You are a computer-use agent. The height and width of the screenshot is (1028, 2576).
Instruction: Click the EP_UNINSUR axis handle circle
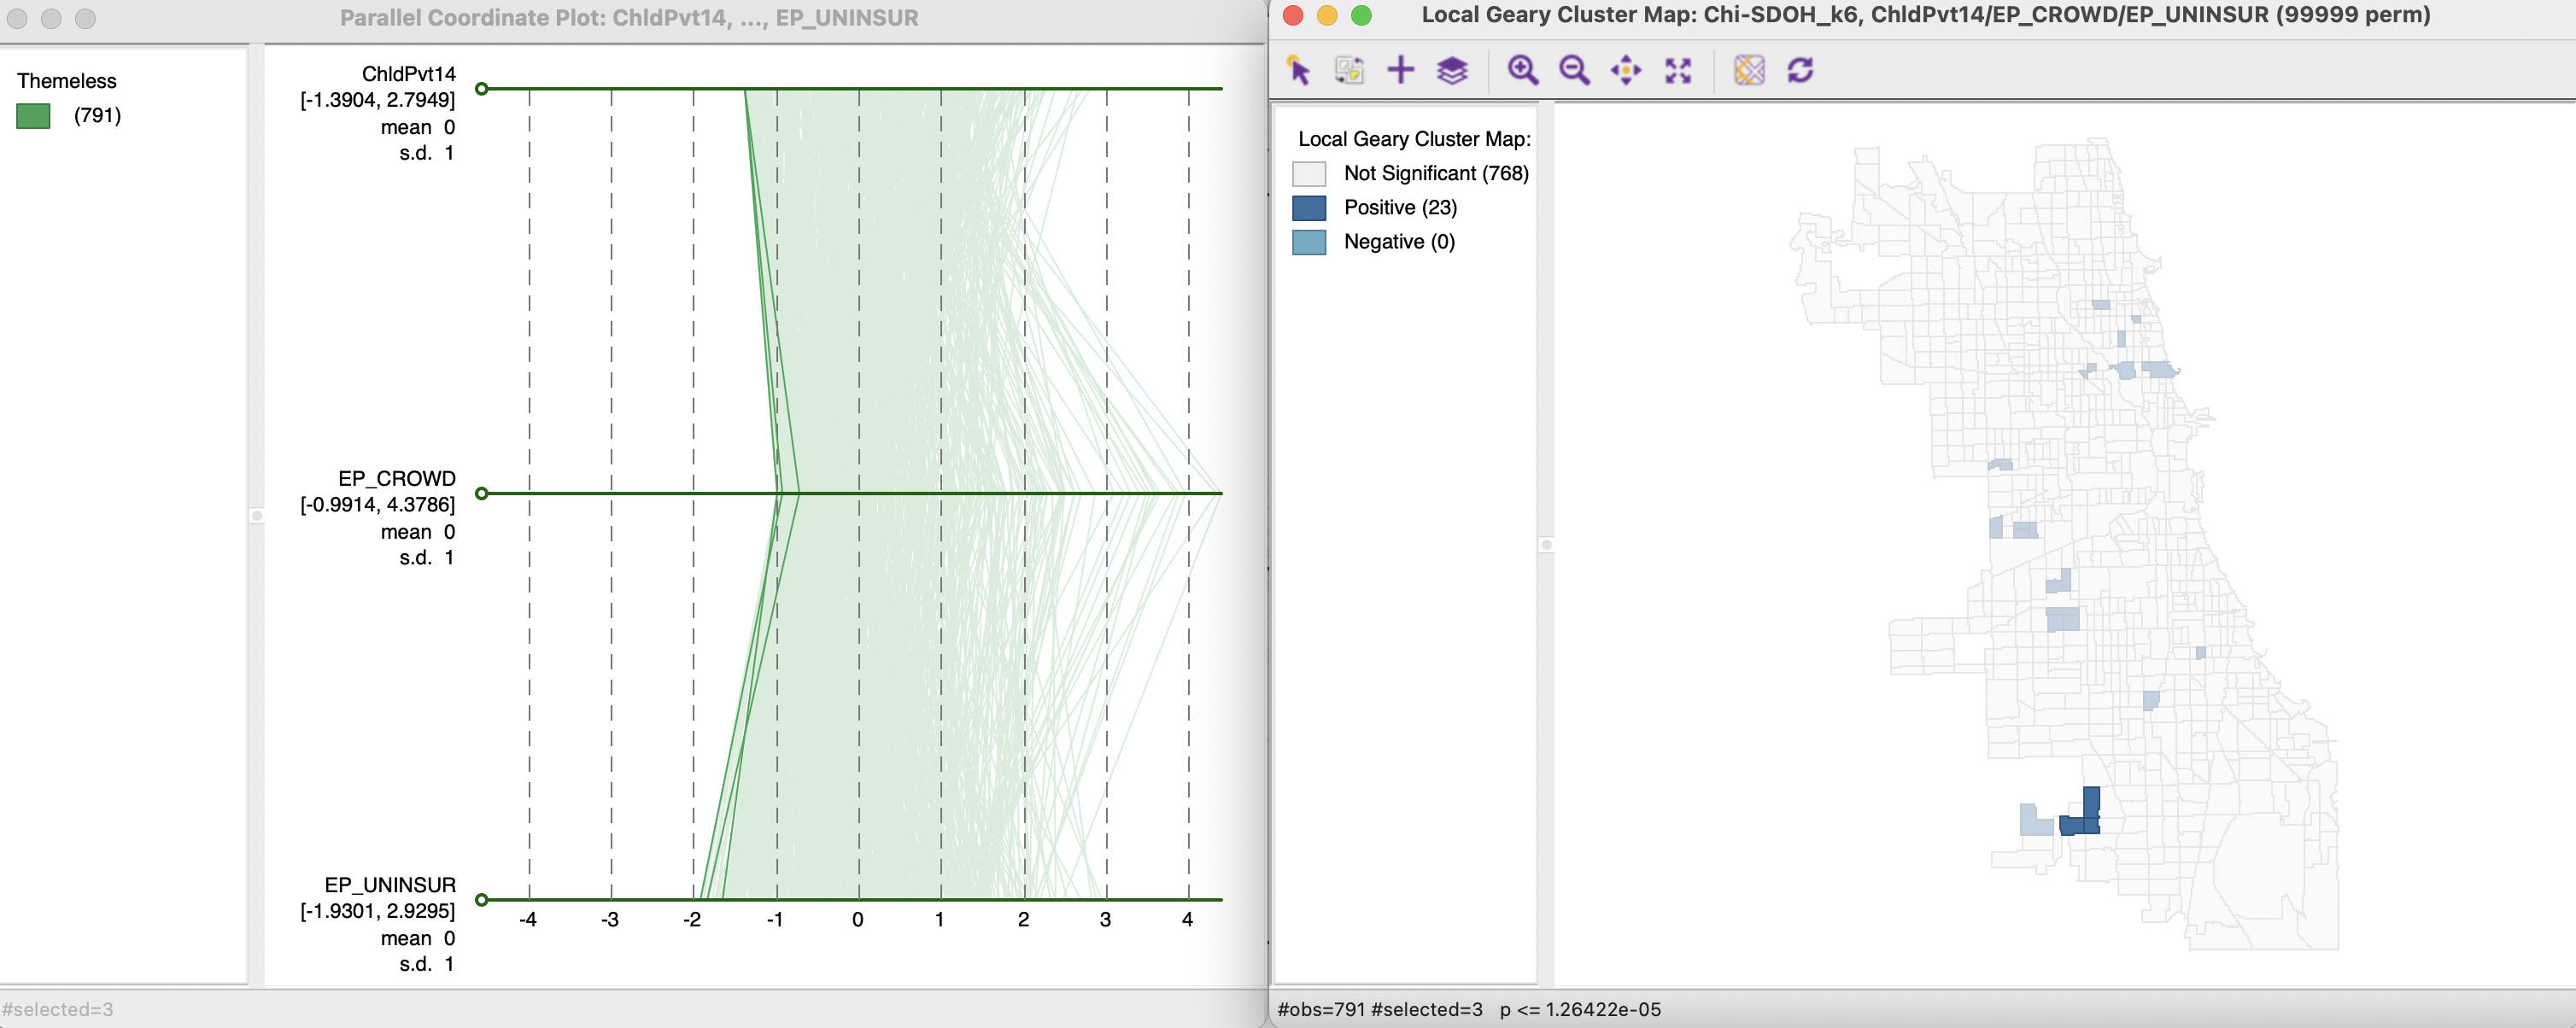tap(482, 899)
